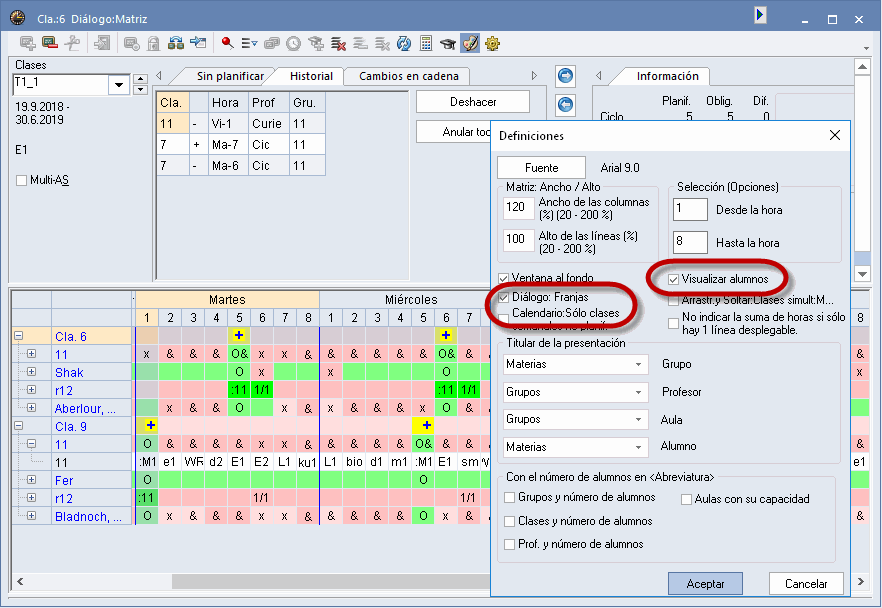Open Cambios en cadena tab
Image resolution: width=882 pixels, height=608 pixels.
pos(408,76)
